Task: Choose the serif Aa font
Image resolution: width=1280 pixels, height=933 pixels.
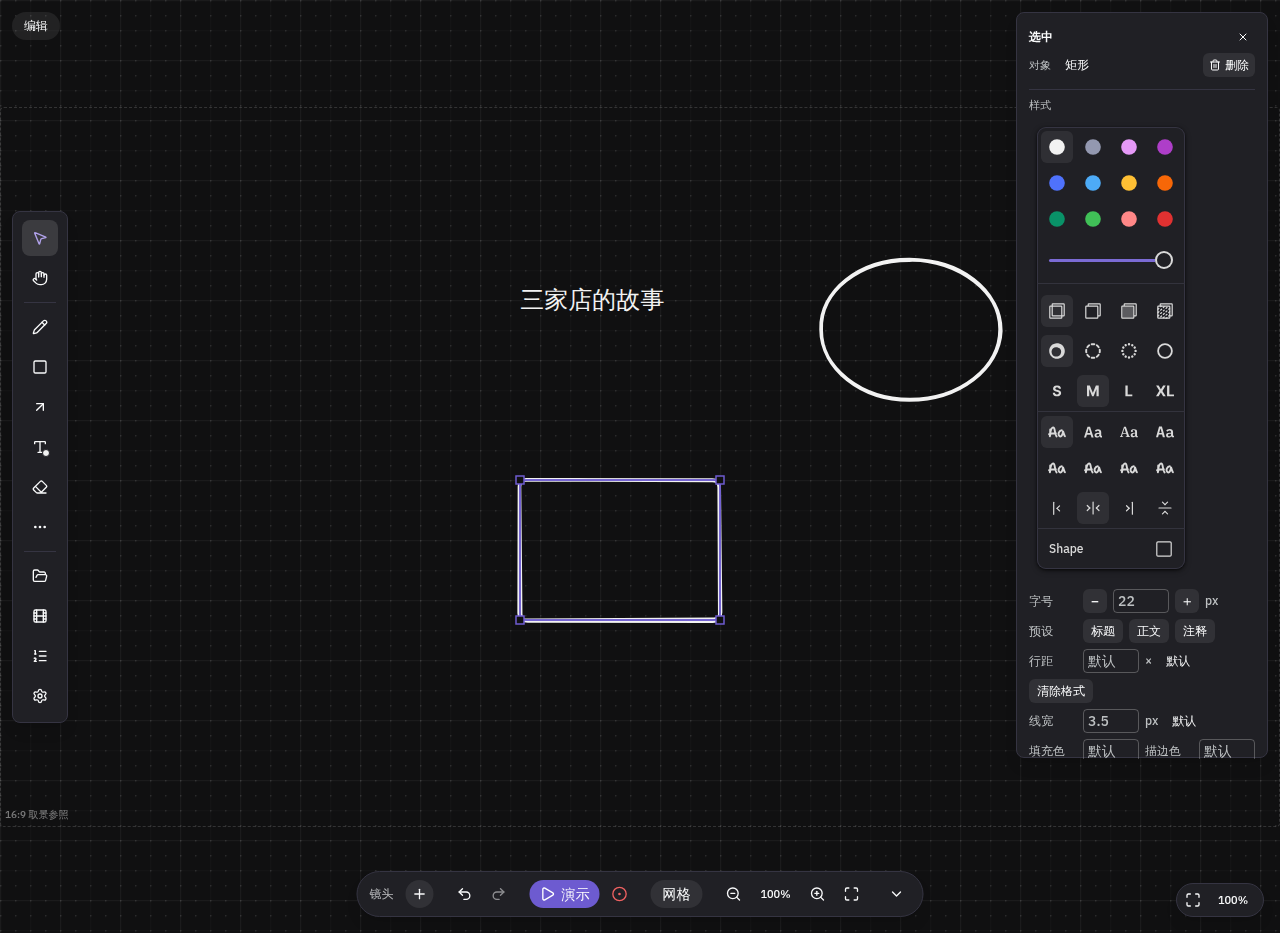Action: 1129,432
